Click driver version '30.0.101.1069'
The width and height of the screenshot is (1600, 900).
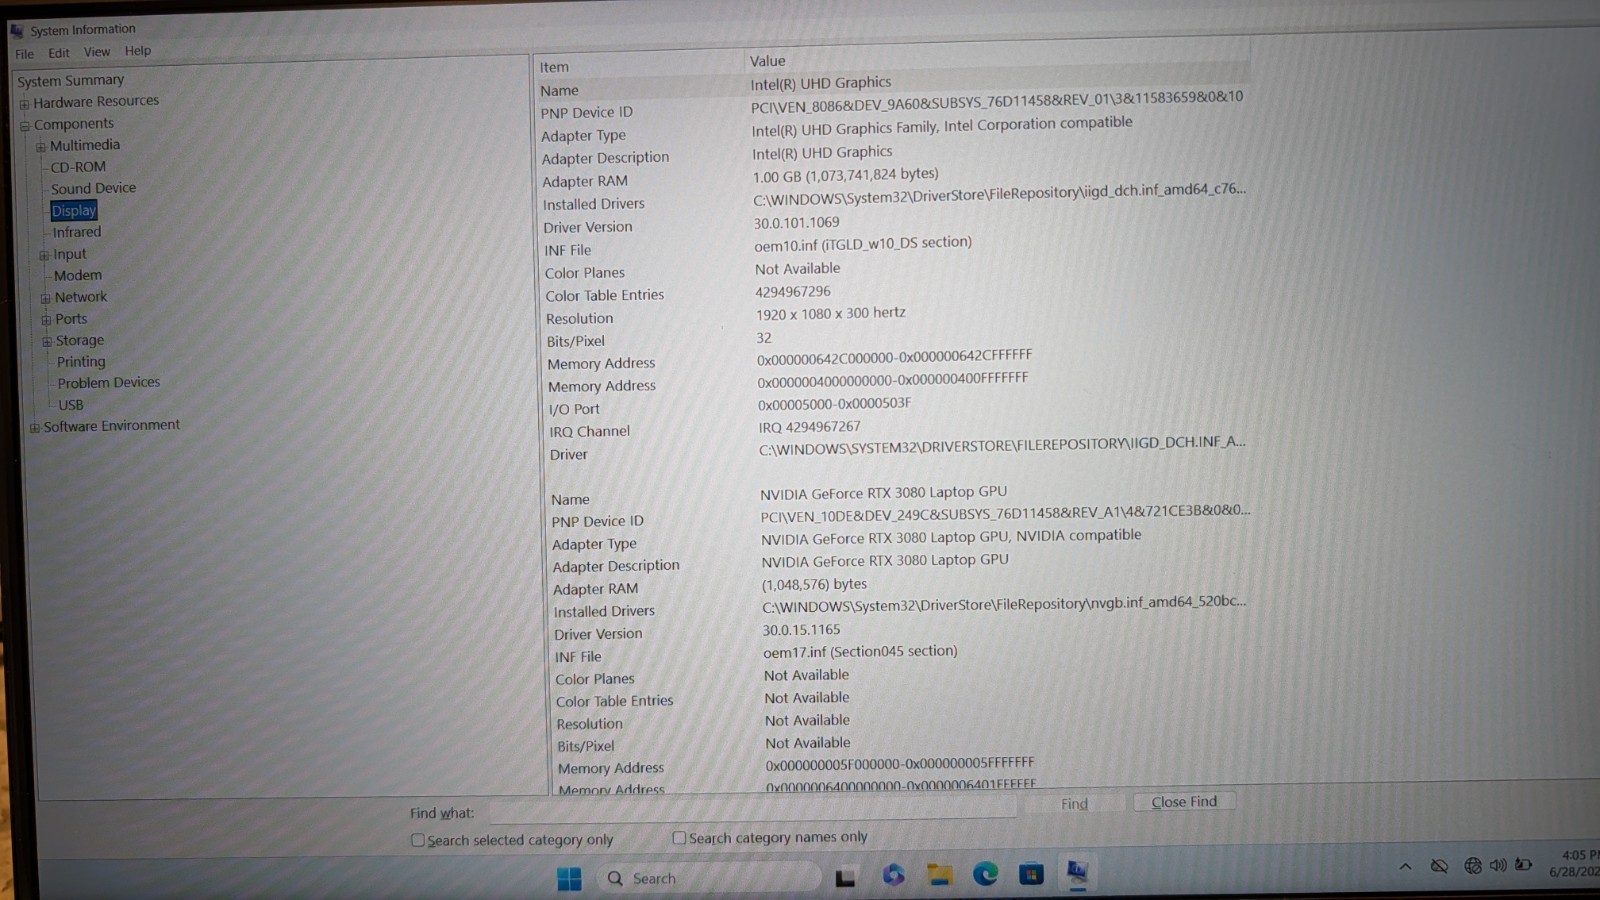(x=797, y=223)
